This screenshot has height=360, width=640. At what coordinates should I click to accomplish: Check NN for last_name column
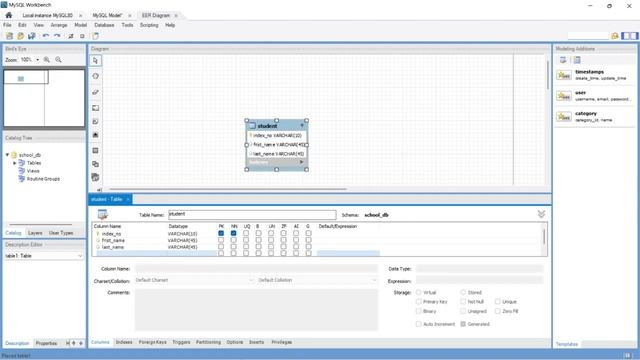click(233, 247)
